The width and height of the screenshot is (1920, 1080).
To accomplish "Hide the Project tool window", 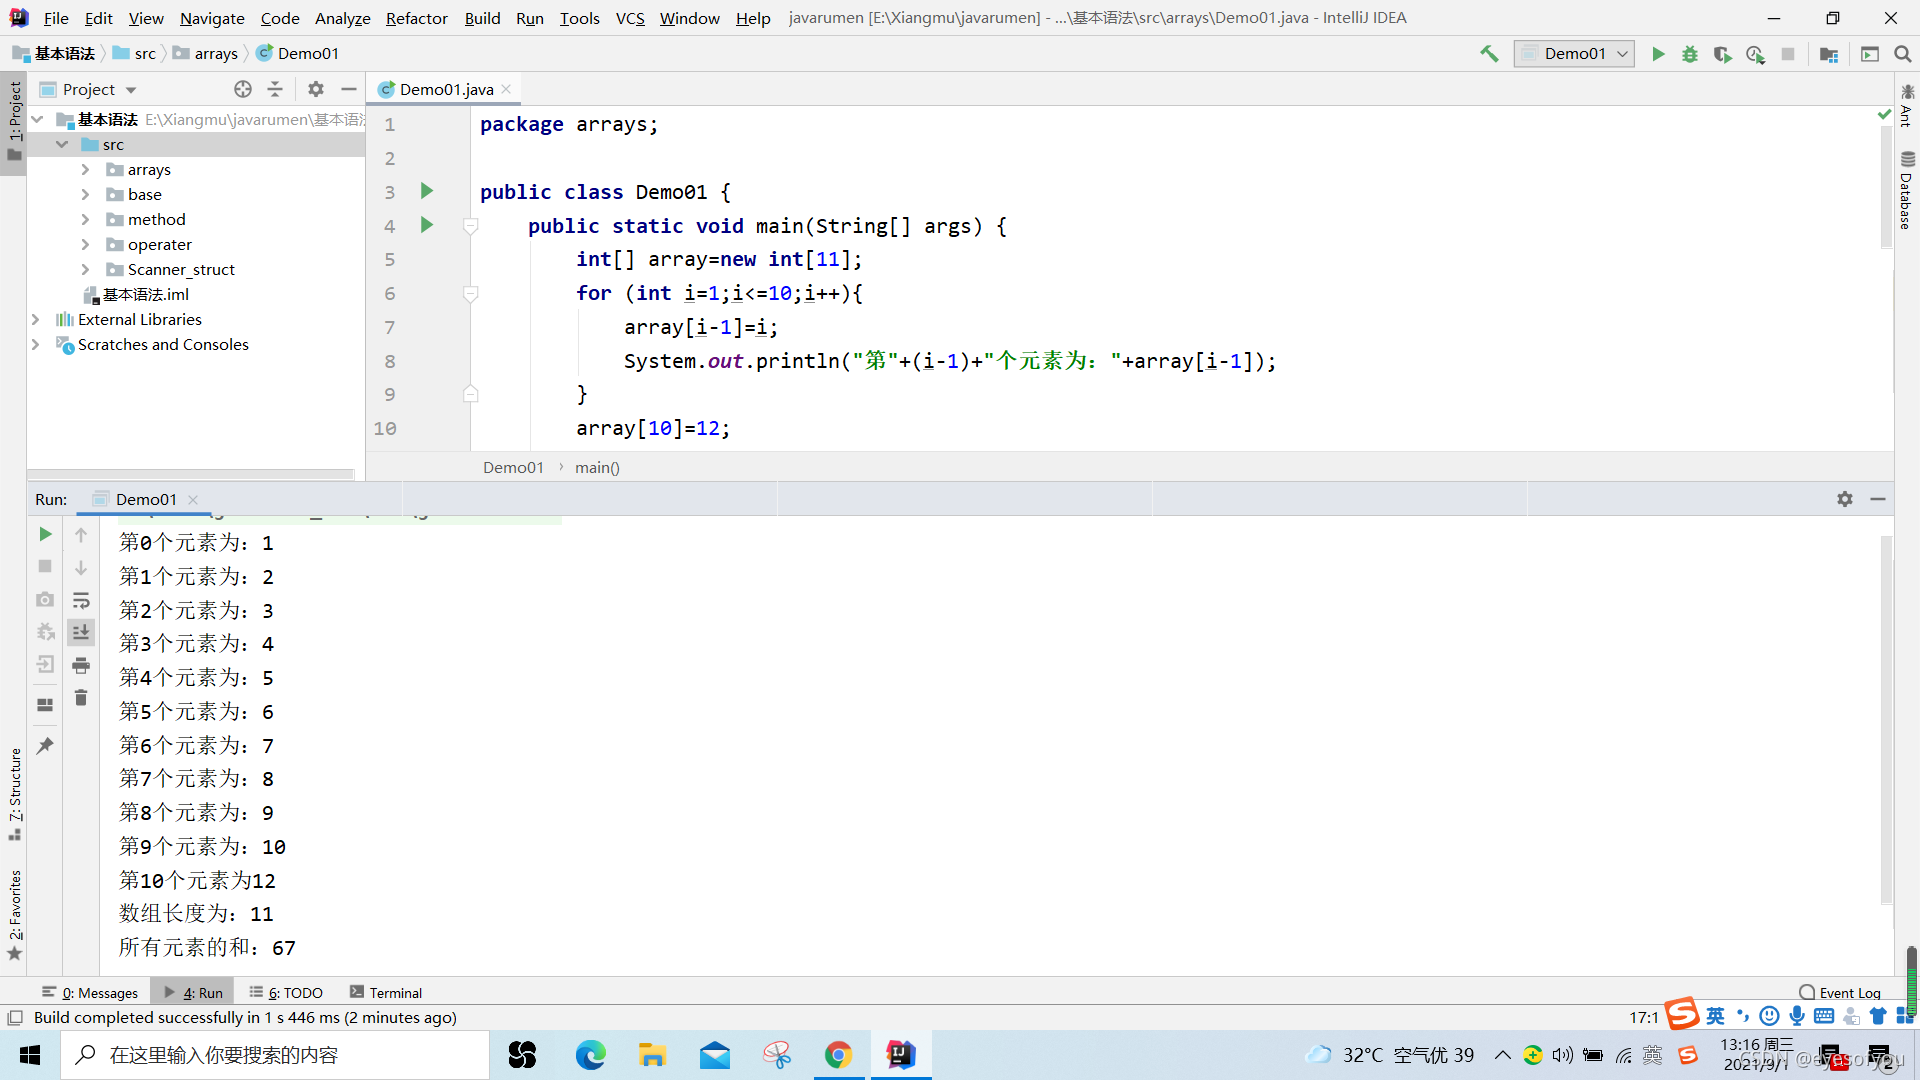I will (x=348, y=89).
